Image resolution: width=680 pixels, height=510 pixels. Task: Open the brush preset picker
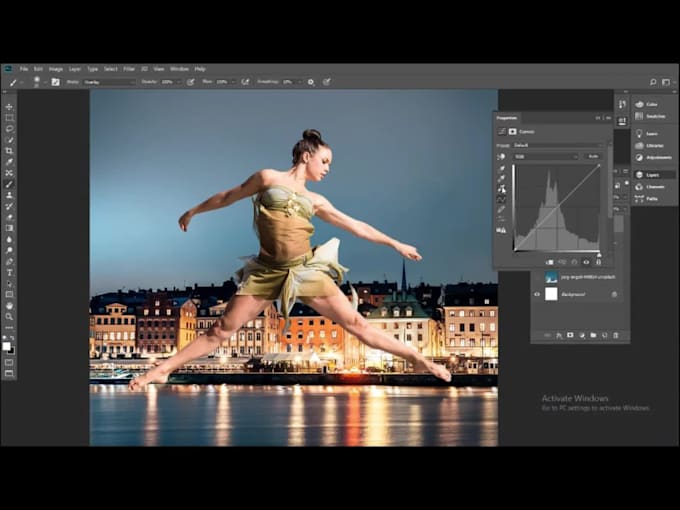click(x=37, y=82)
